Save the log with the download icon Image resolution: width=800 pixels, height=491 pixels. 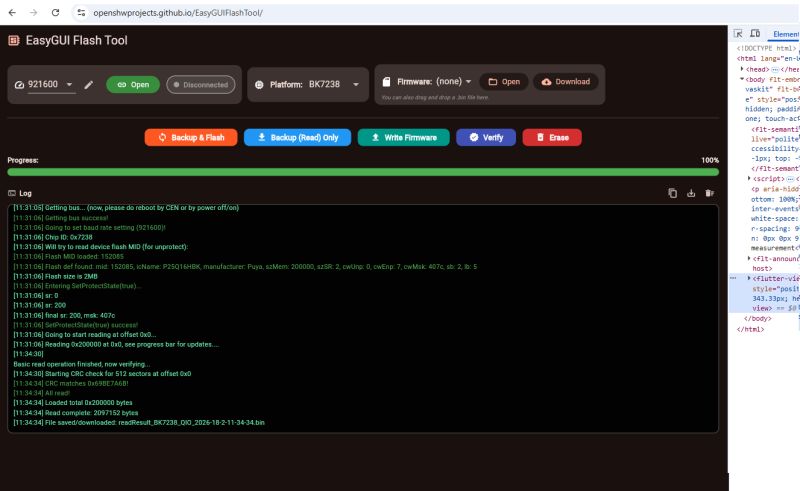tap(691, 193)
